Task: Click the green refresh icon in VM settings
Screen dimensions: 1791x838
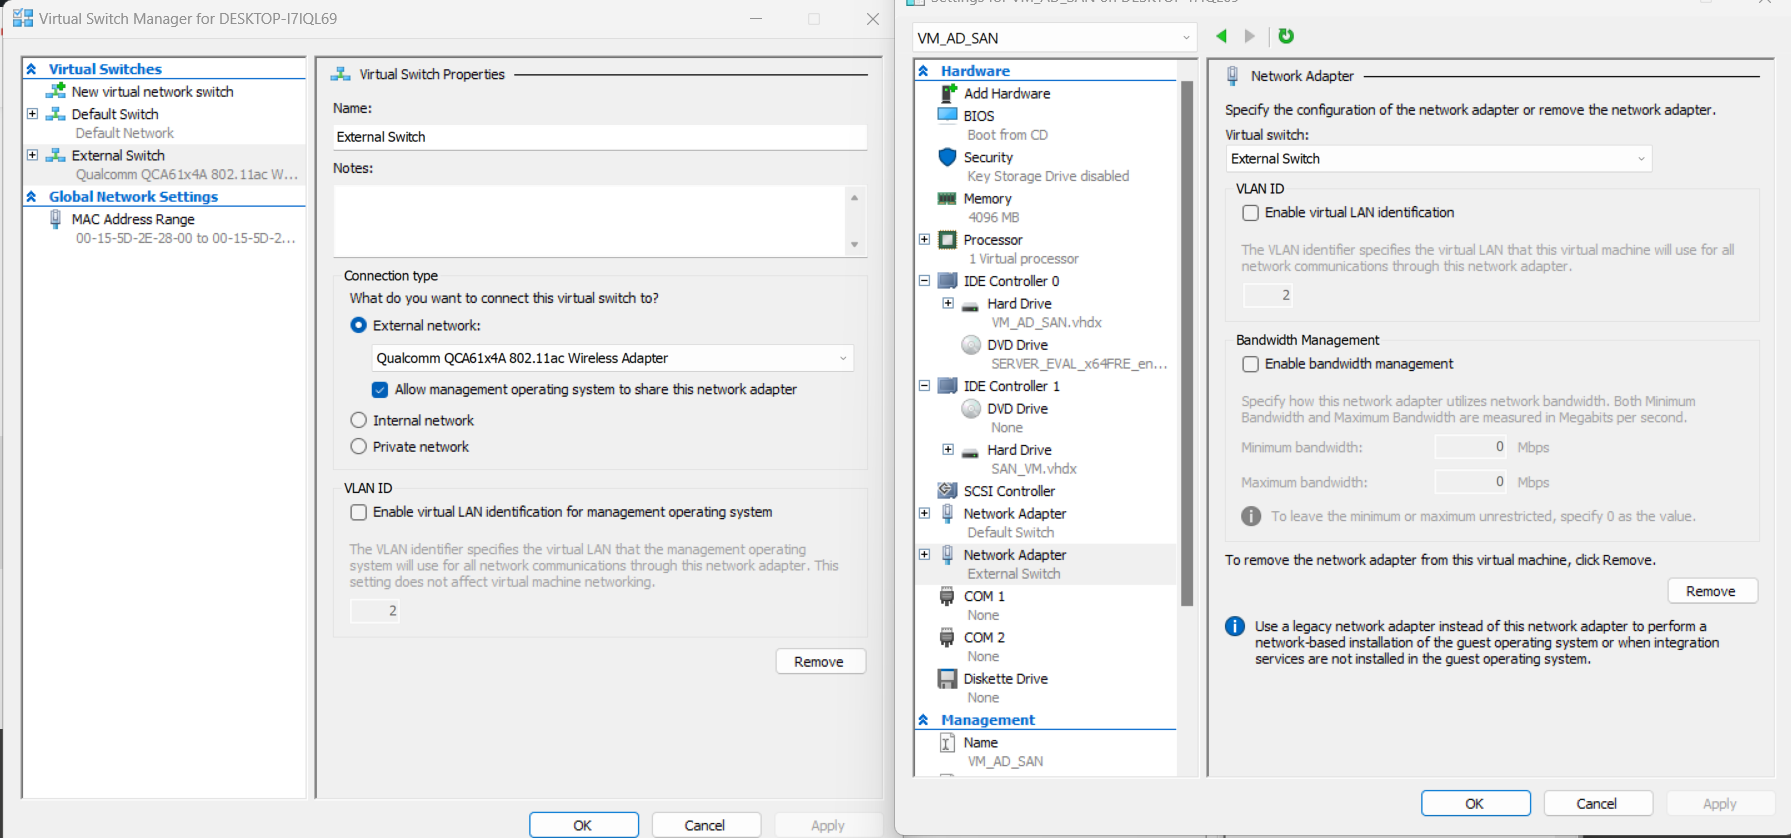Action: click(x=1286, y=36)
